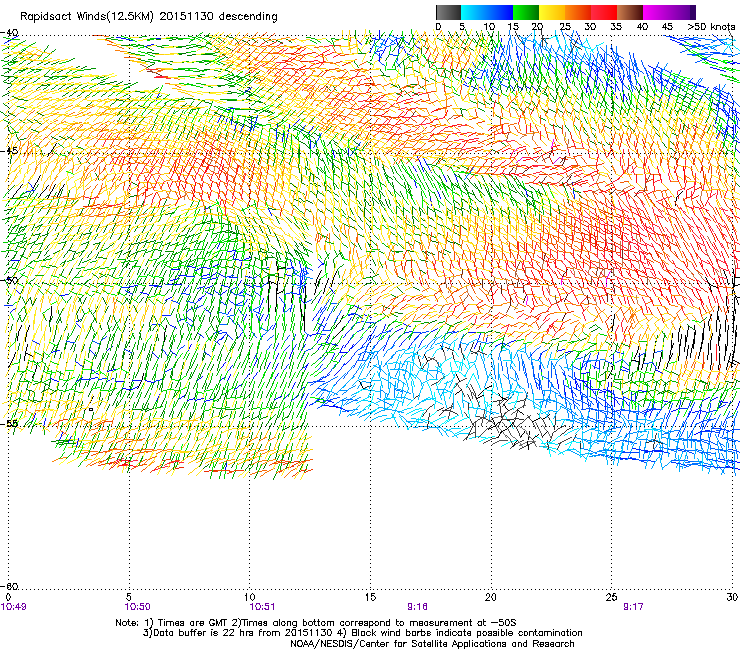Click the '-50' latitude label
The width and height of the screenshot is (740, 650).
coord(10,280)
